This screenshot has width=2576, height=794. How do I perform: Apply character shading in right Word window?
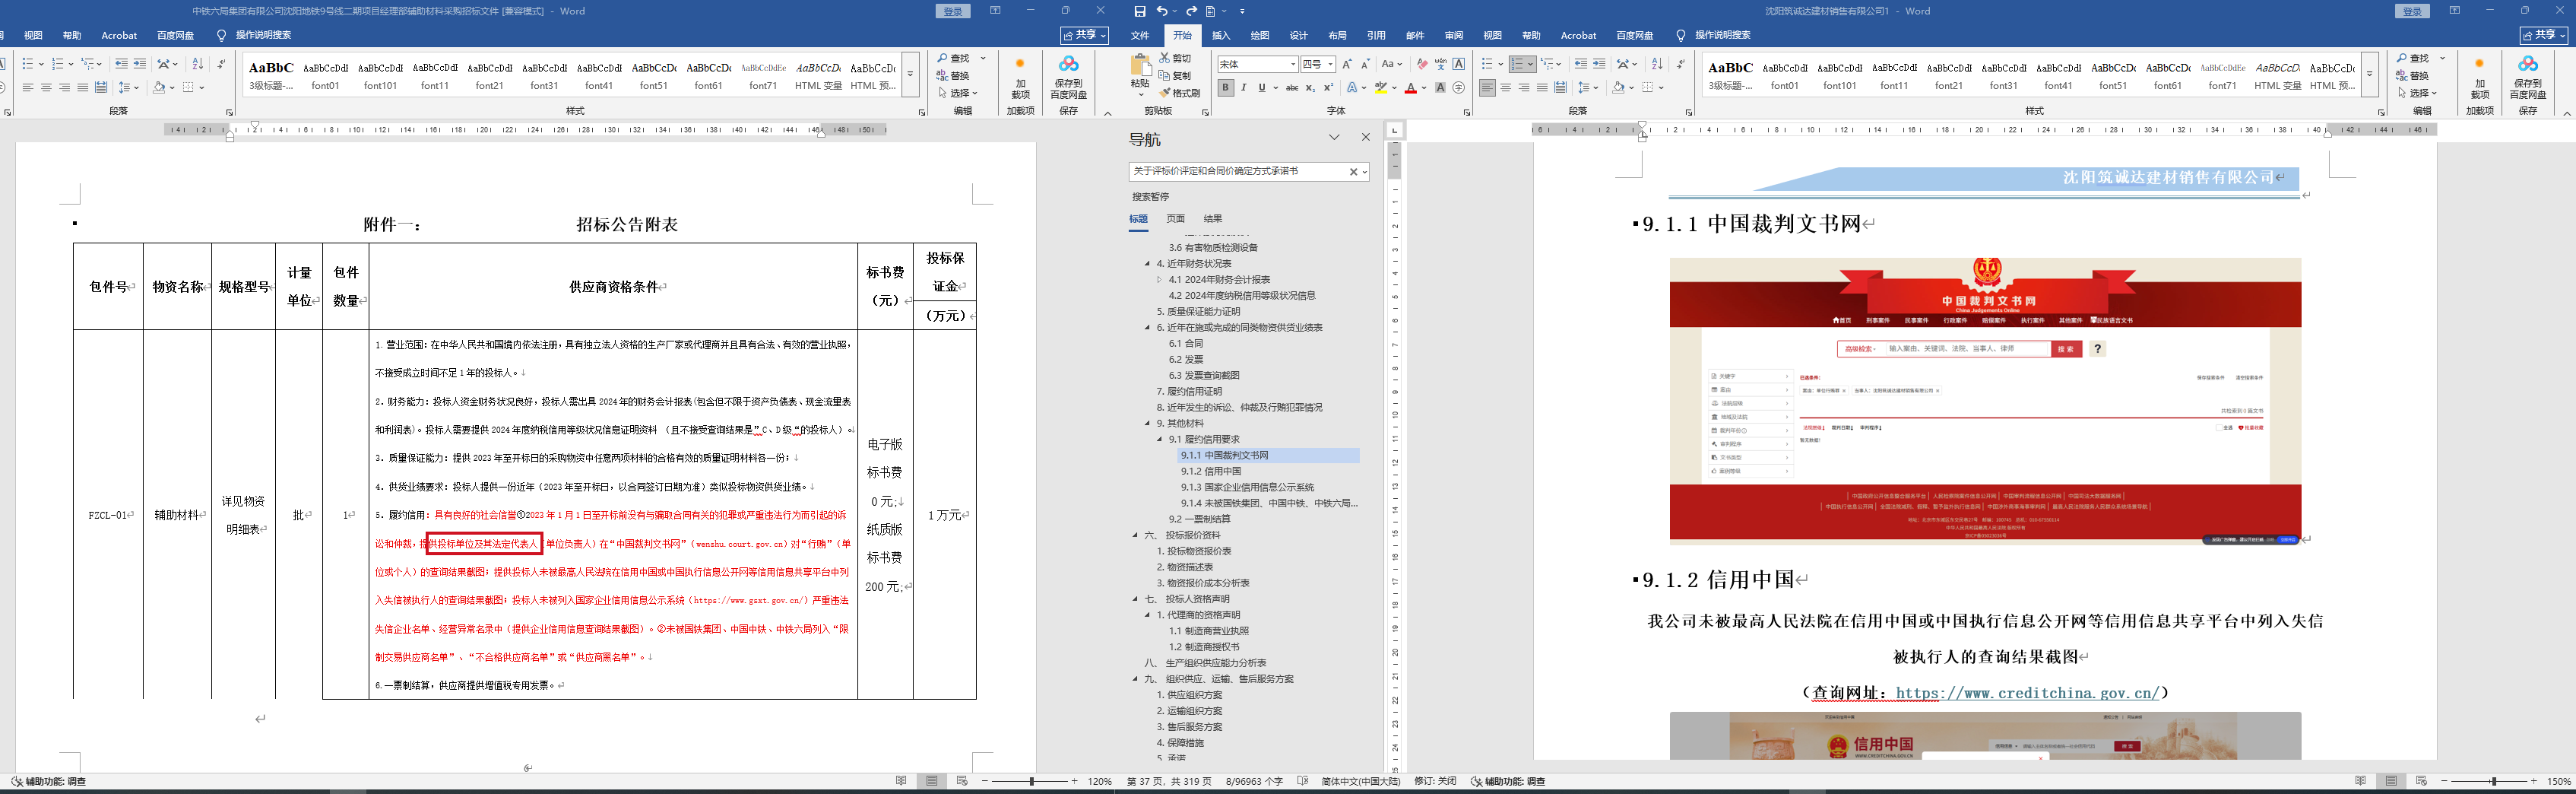pyautogui.click(x=1440, y=88)
